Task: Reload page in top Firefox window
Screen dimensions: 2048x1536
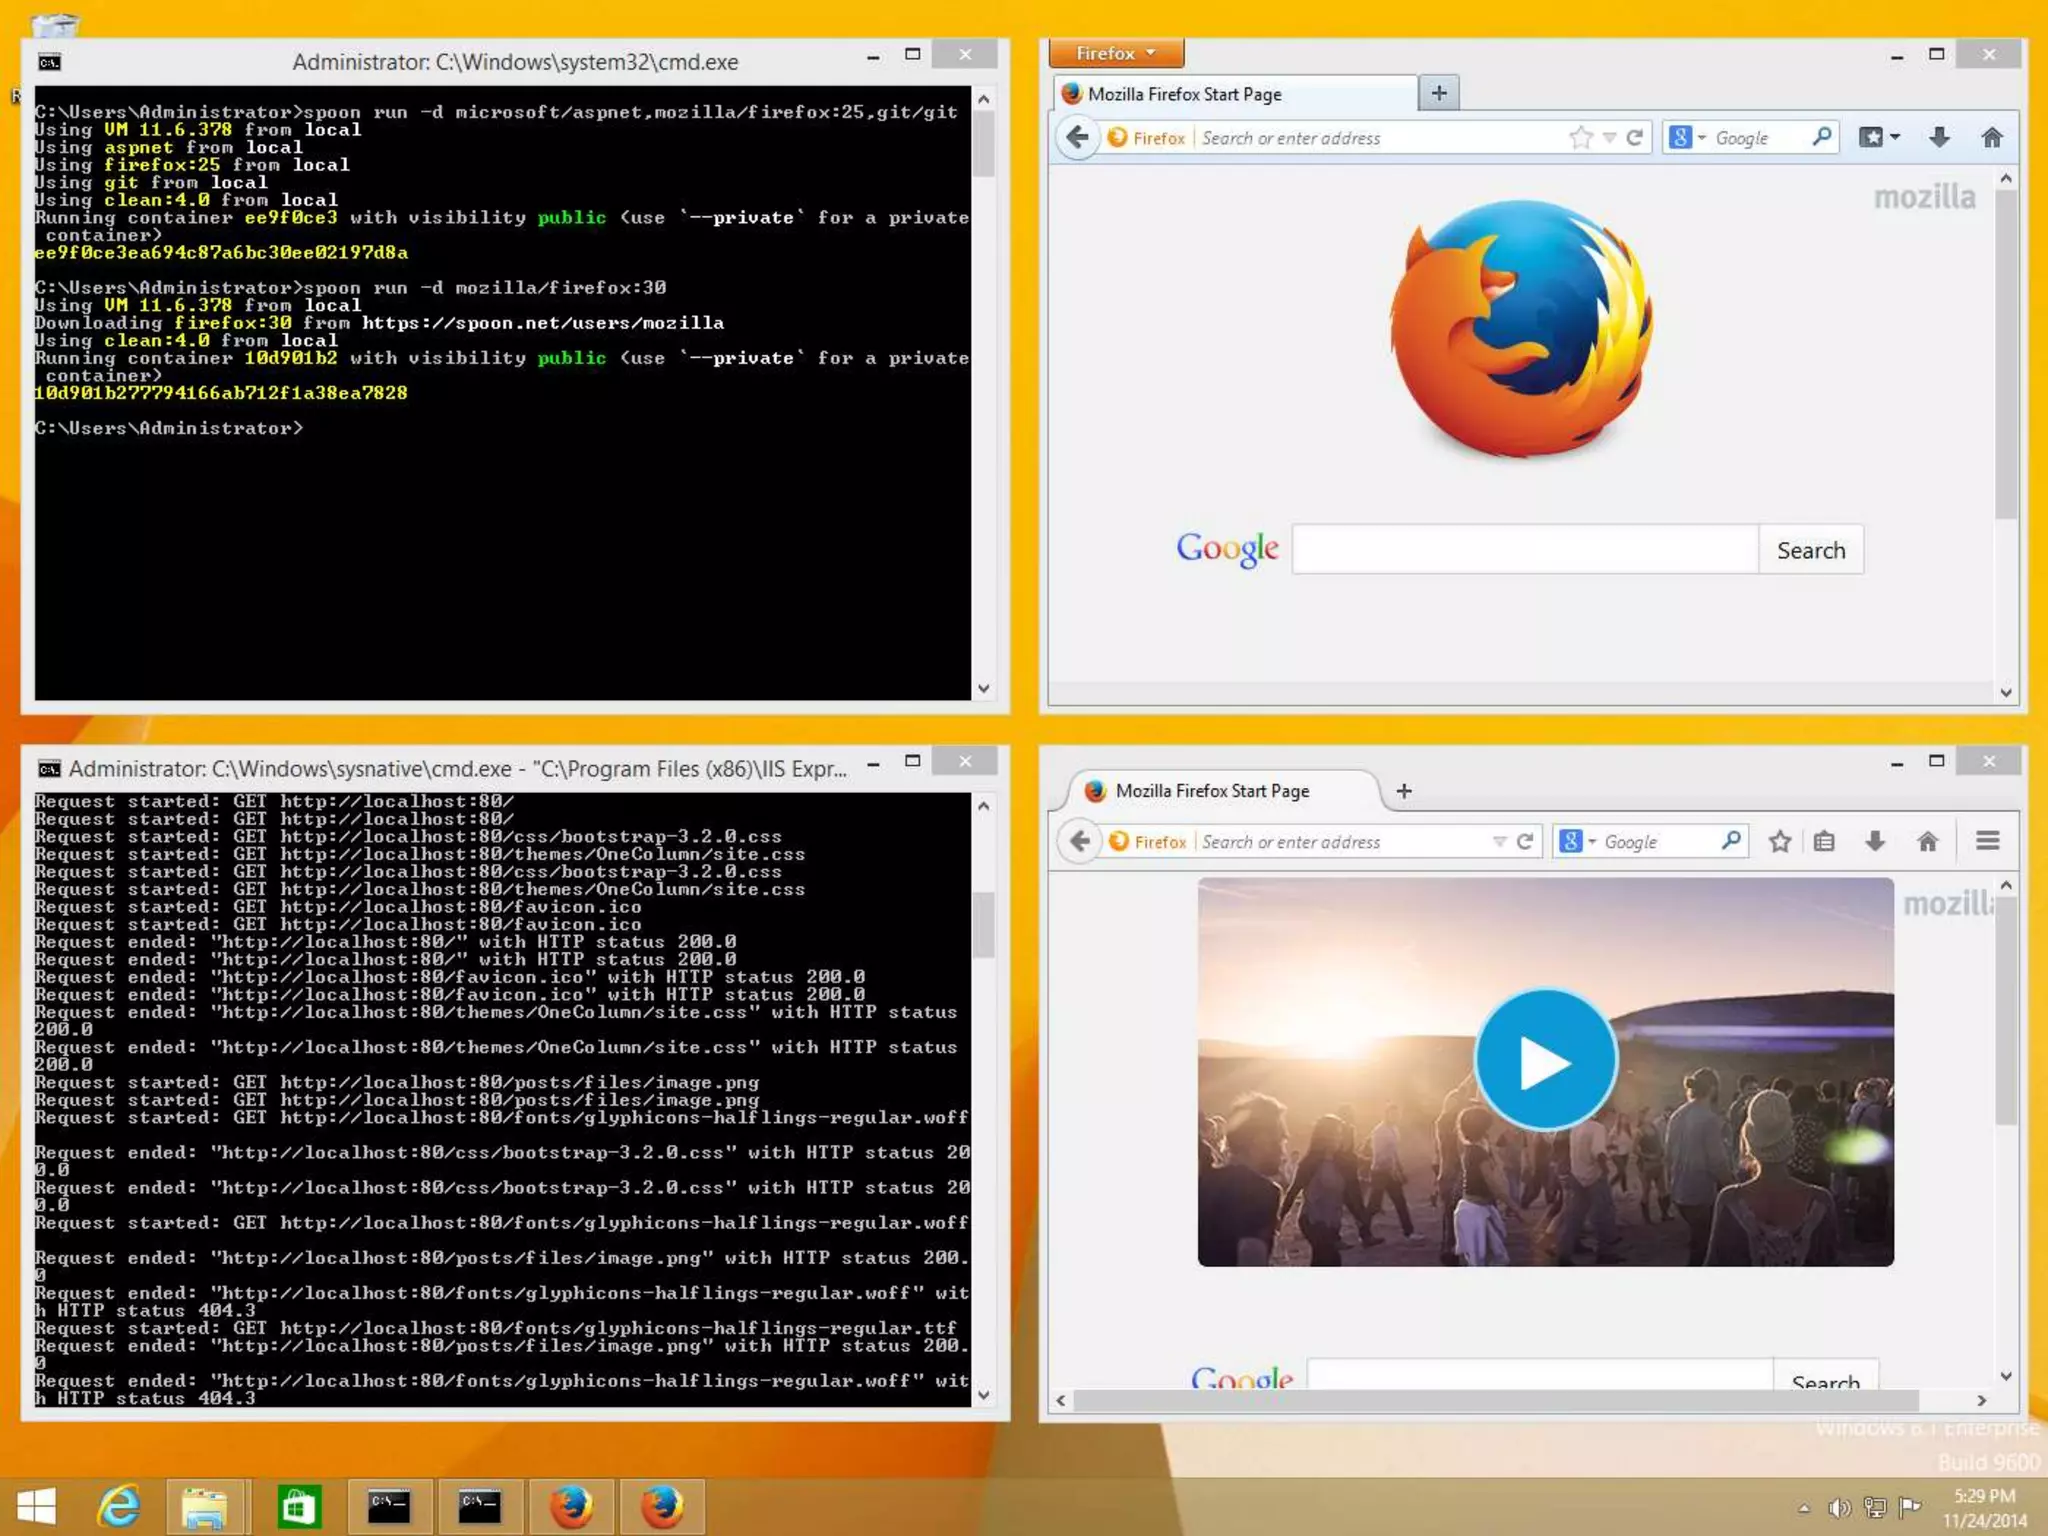Action: coord(1635,138)
